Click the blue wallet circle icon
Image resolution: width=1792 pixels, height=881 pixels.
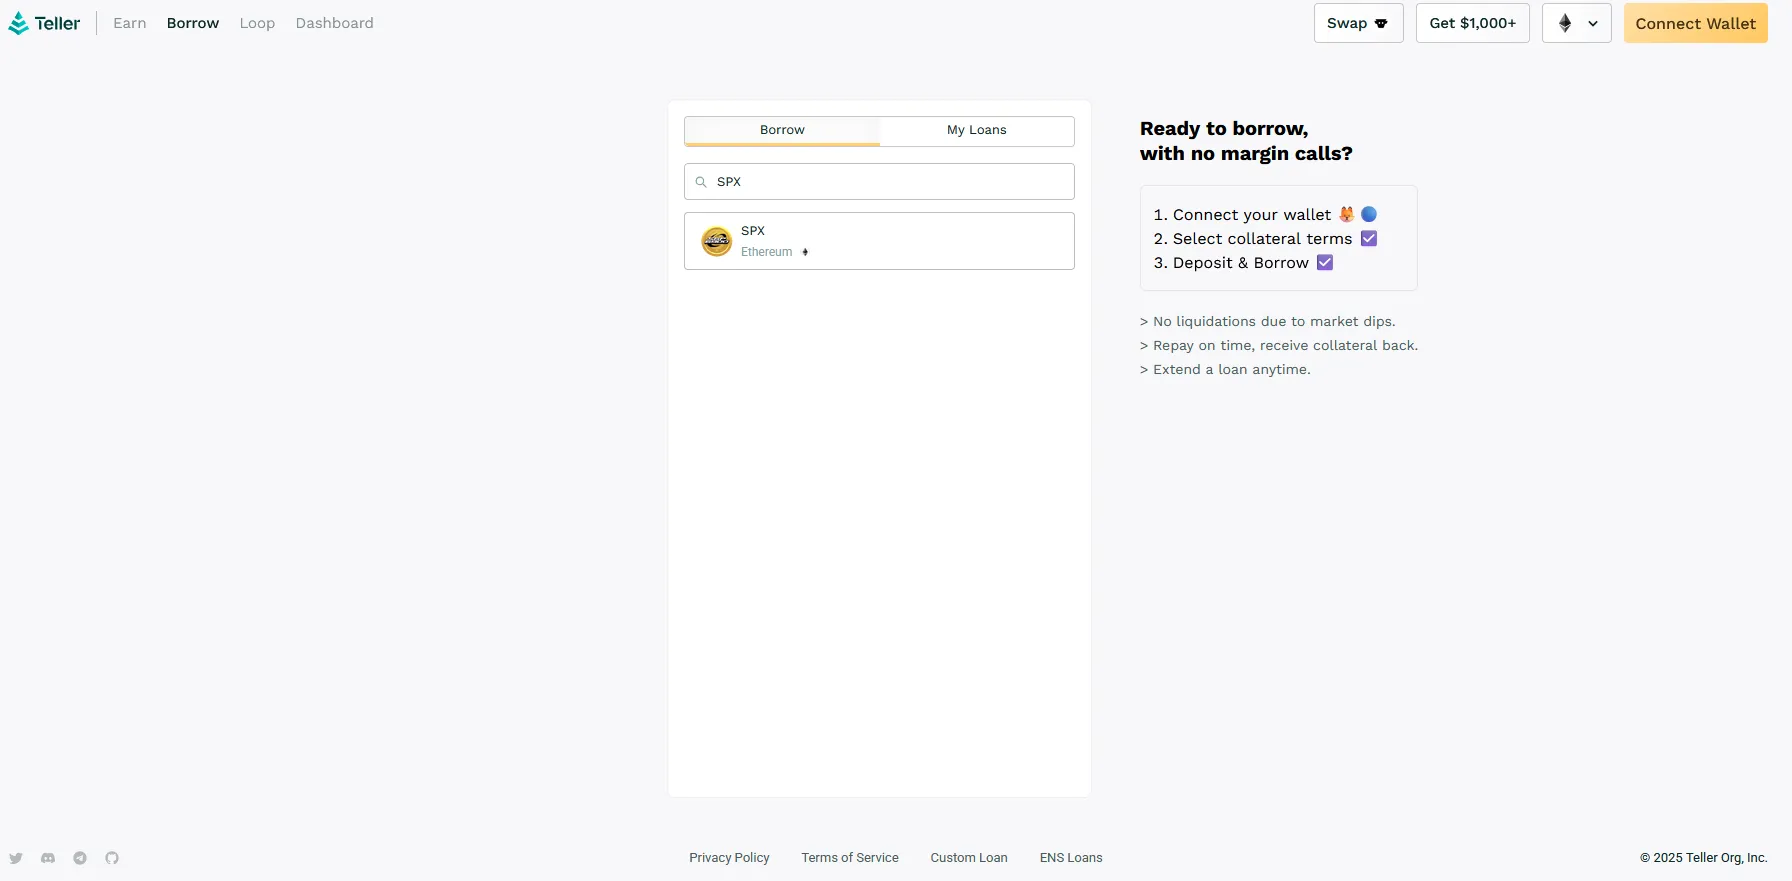[1369, 214]
